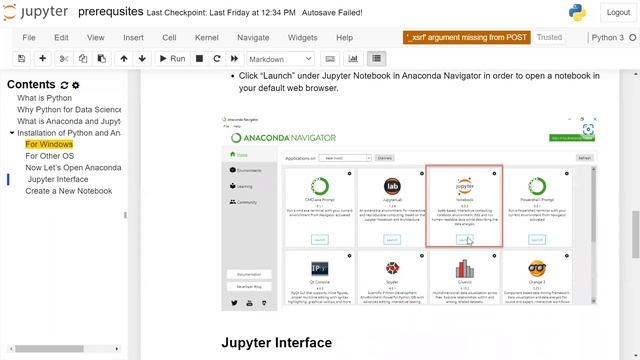Click the bar chart toolbar icon
Viewport: 640px width, 360px height.
coord(353,59)
